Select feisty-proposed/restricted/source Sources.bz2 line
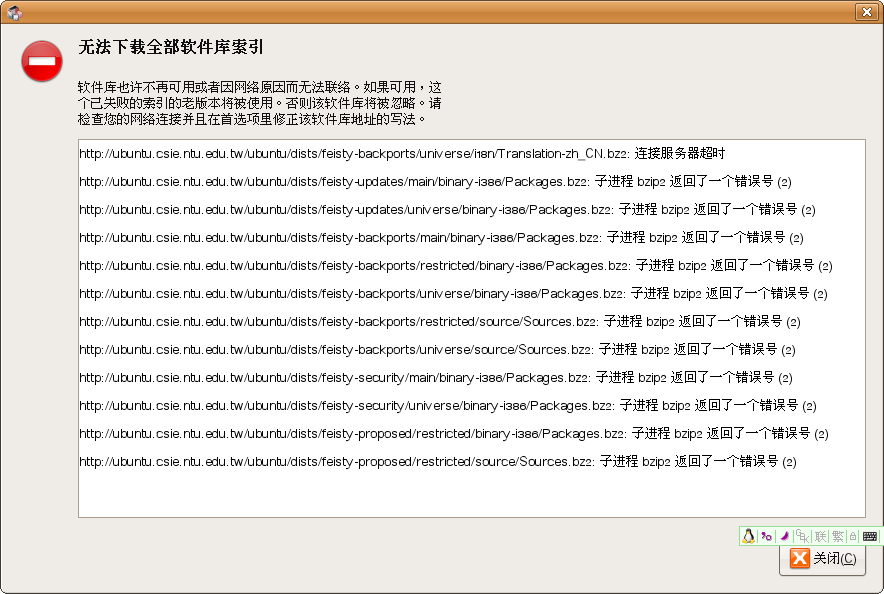 point(438,462)
